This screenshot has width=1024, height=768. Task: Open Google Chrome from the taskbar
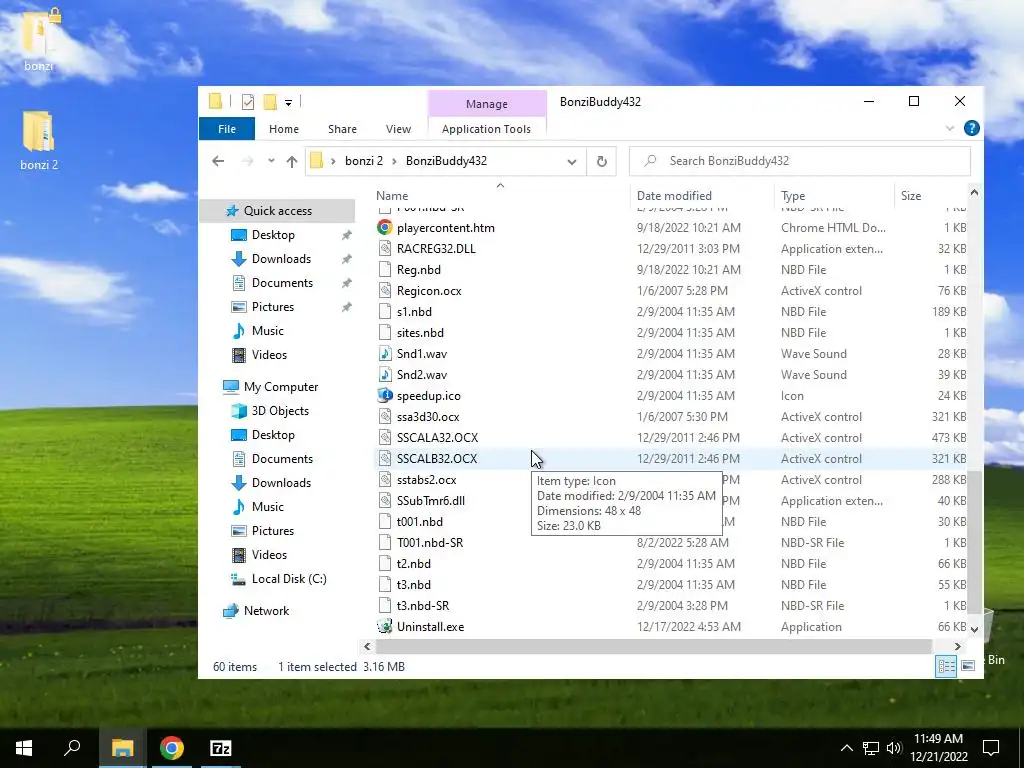click(171, 748)
